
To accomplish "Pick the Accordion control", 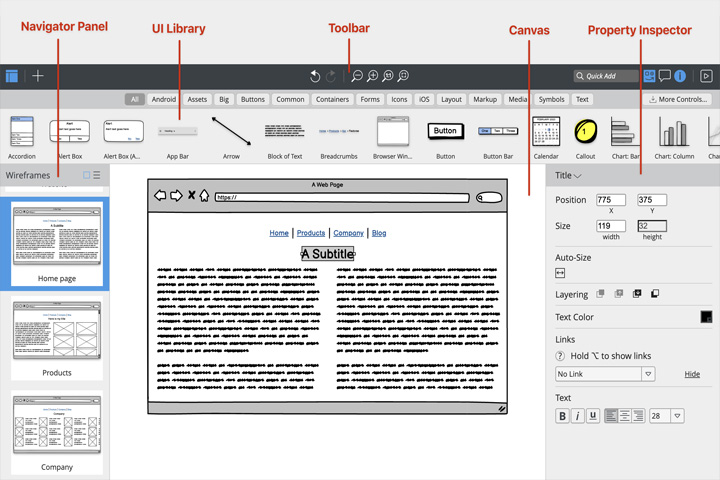I will [22, 137].
